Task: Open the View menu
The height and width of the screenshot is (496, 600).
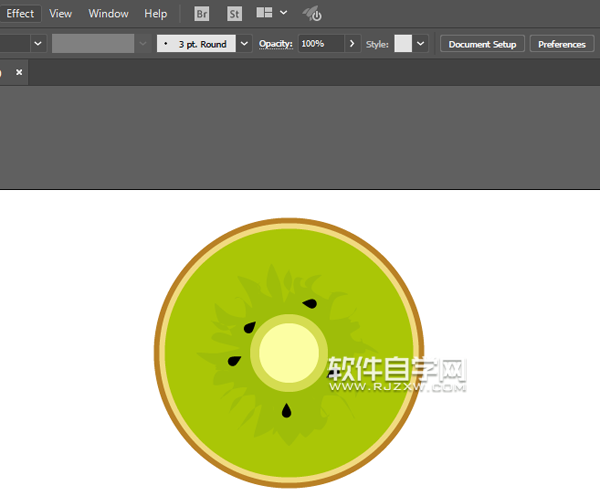Action: [x=61, y=14]
